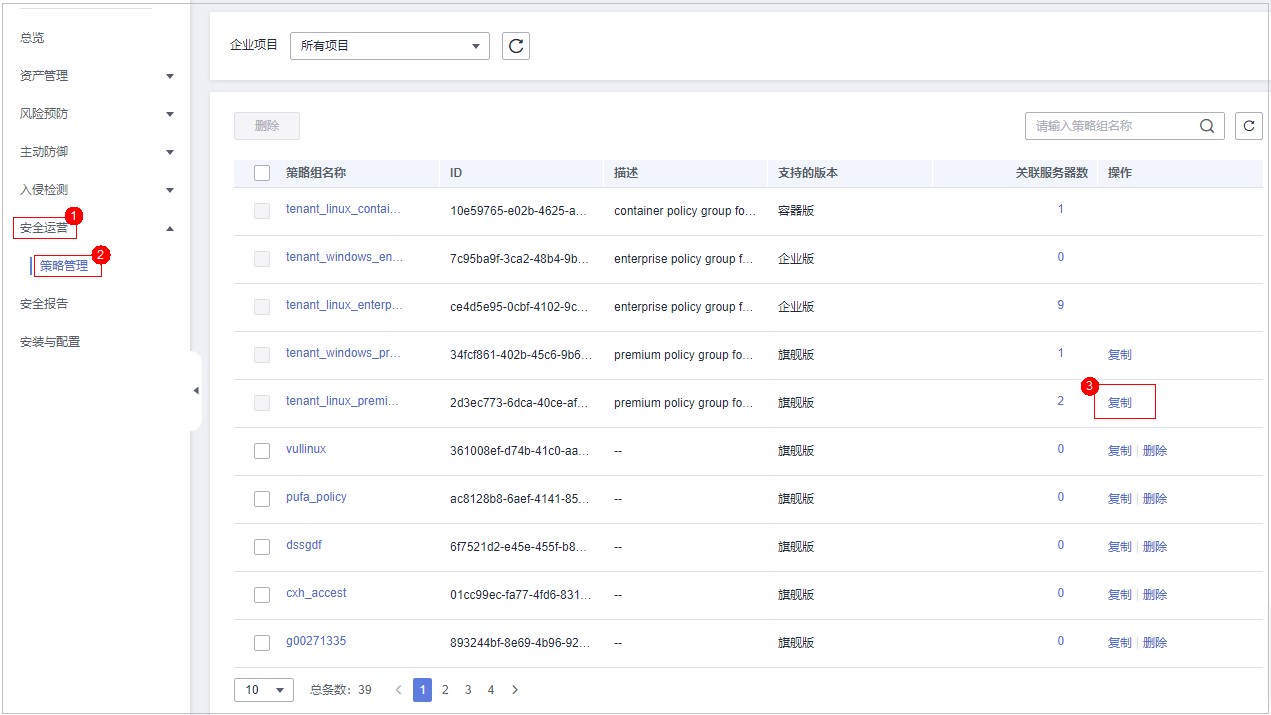Open the cxh_accest policy group link
The width and height of the screenshot is (1271, 715).
(316, 593)
